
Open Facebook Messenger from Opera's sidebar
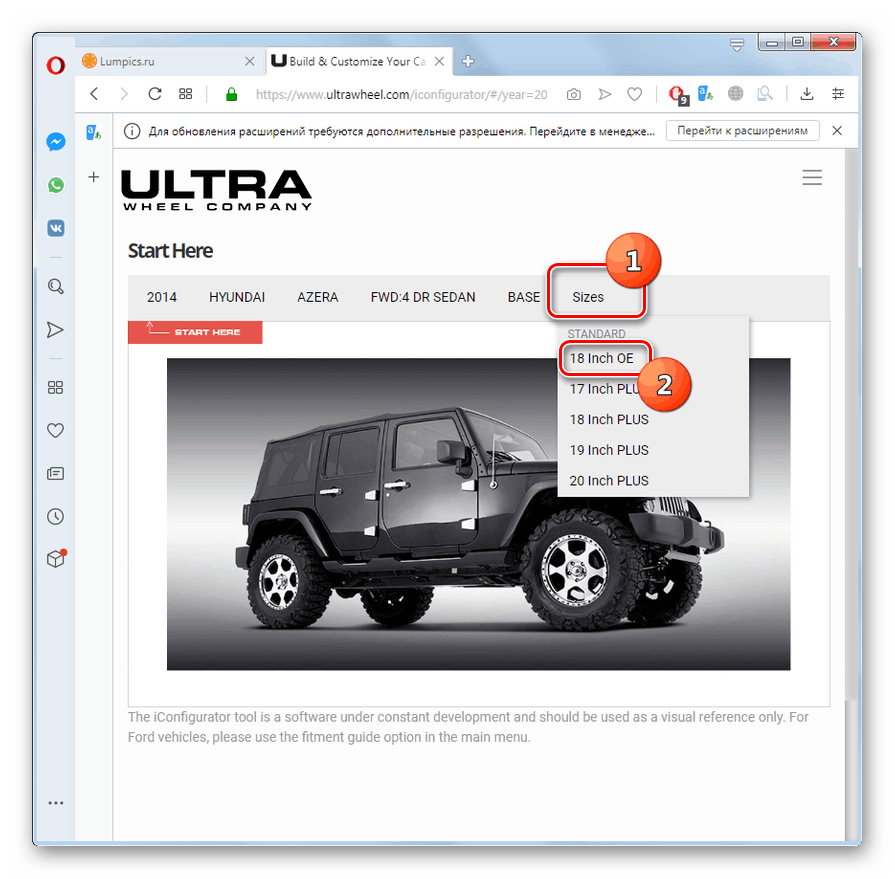pyautogui.click(x=55, y=141)
